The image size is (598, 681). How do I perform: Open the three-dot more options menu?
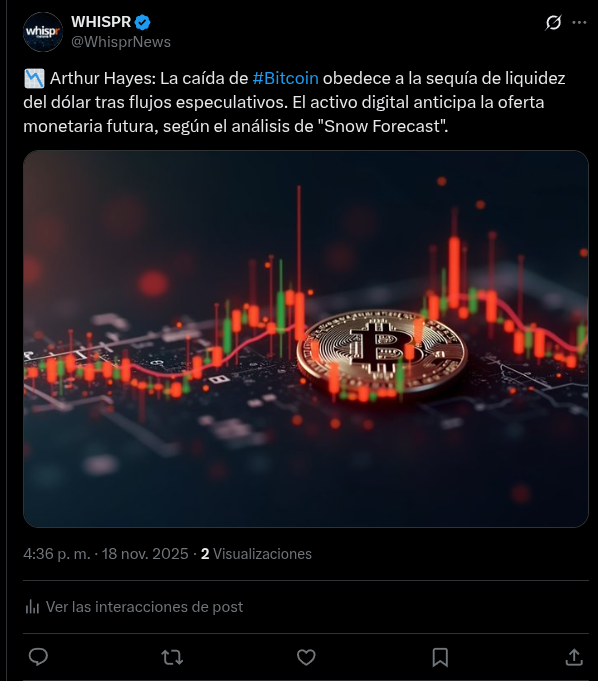click(579, 22)
